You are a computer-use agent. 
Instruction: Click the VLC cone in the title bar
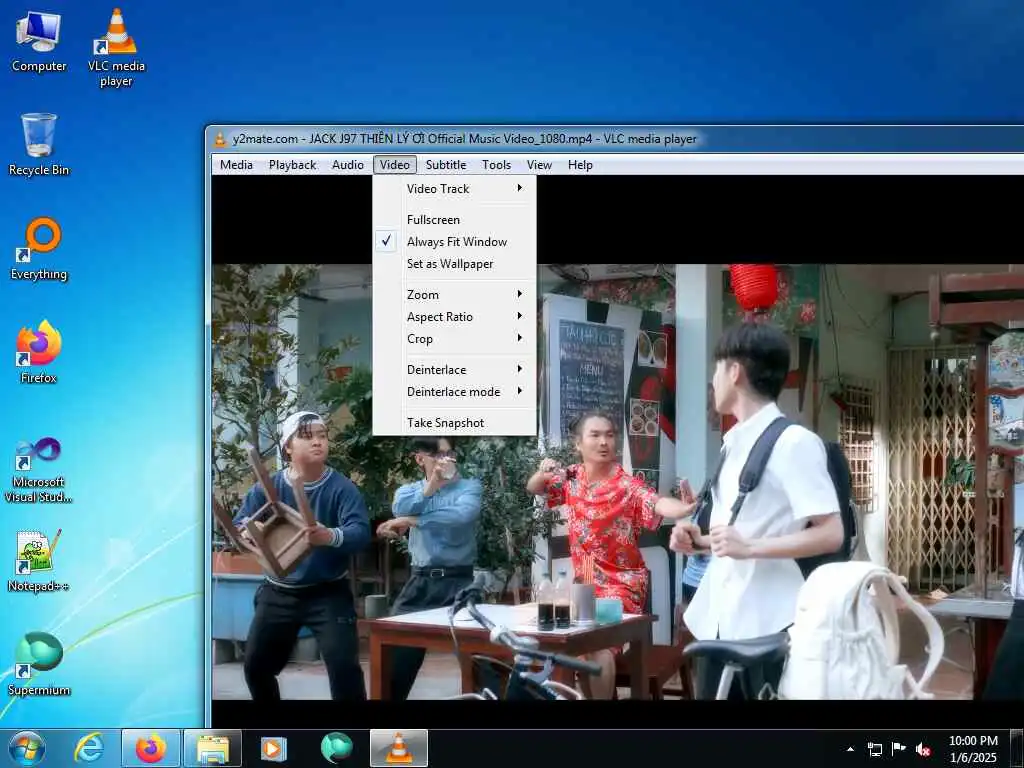click(220, 139)
